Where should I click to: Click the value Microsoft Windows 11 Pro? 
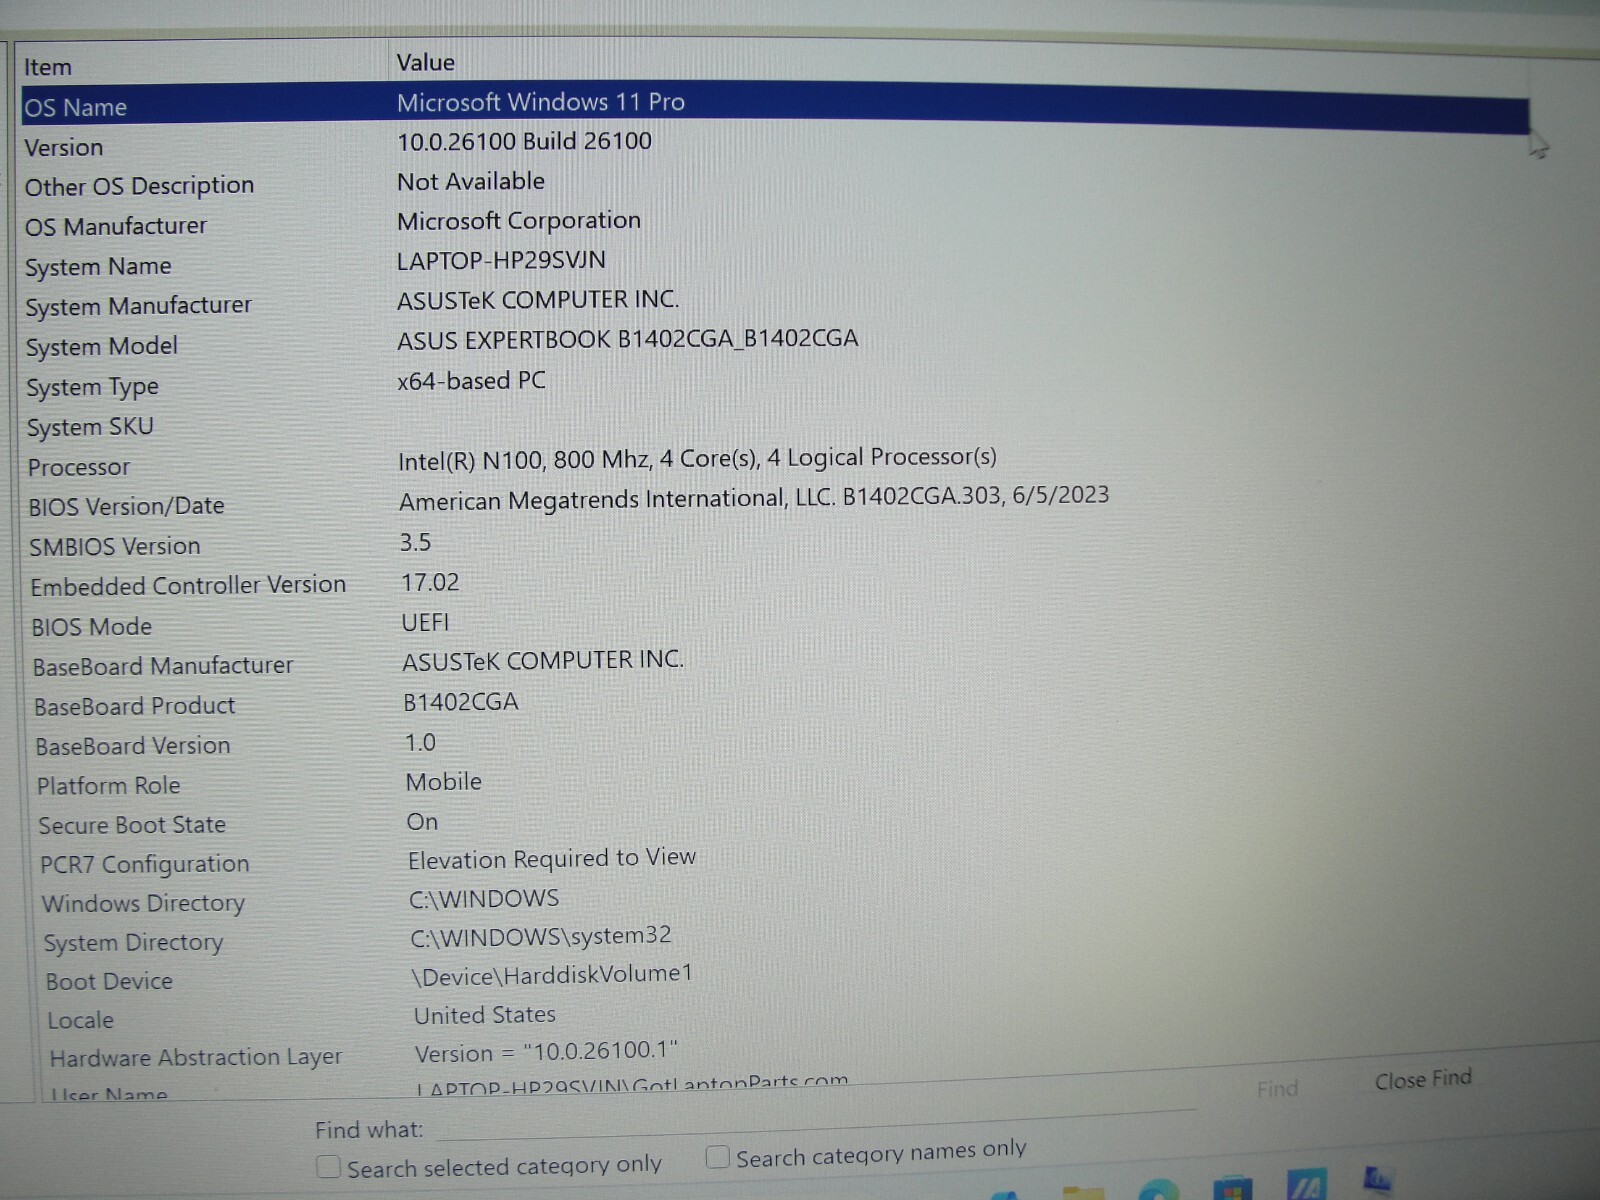coord(541,102)
